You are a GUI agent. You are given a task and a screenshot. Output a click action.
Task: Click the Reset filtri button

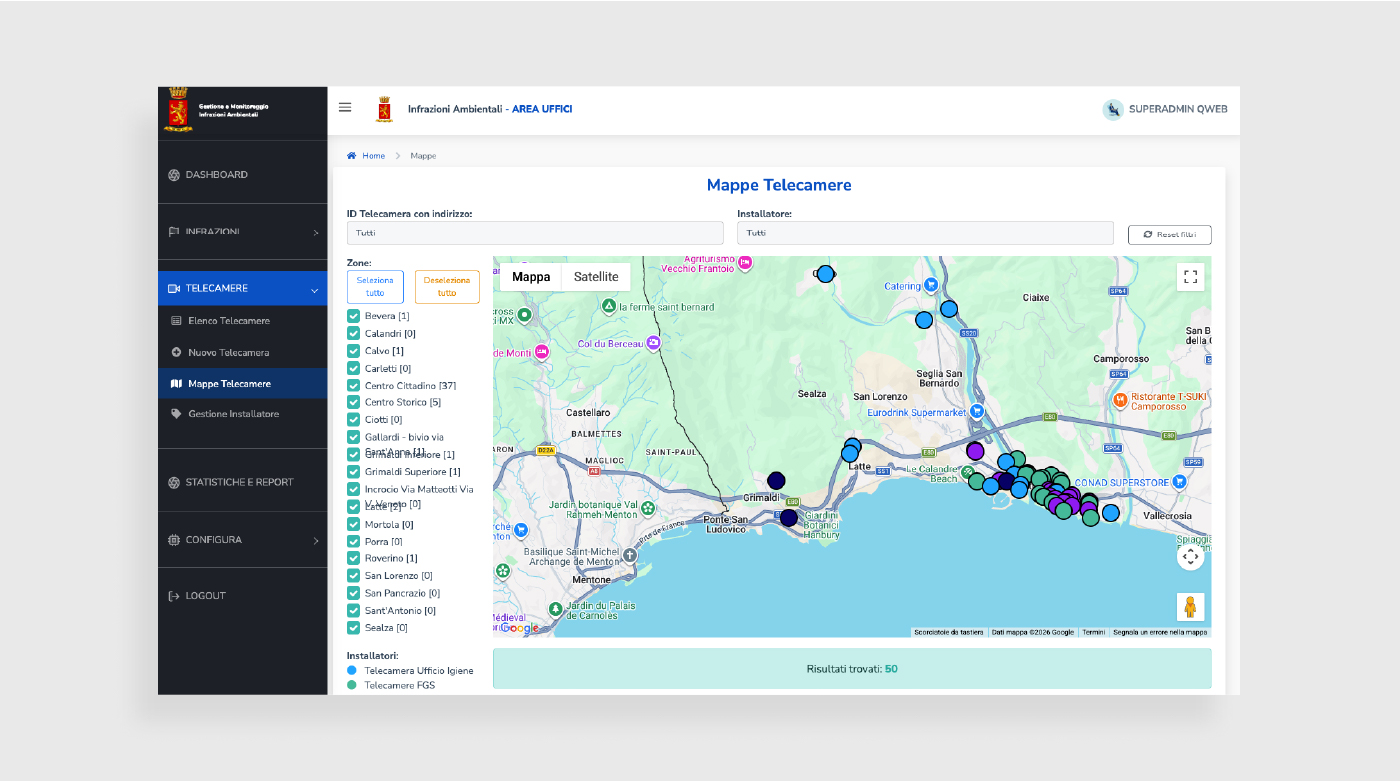1170,234
